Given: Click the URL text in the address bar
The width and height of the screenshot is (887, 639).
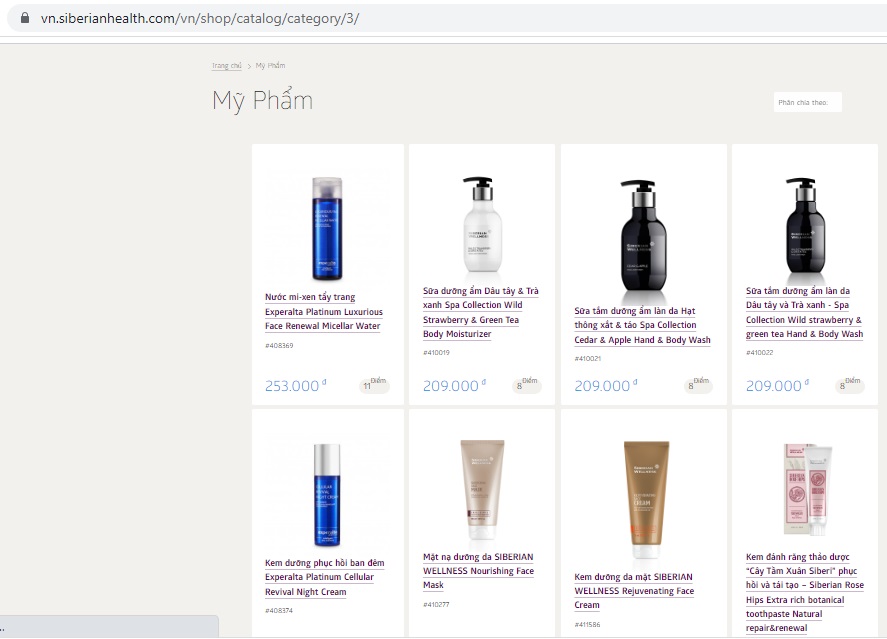Looking at the screenshot, I should [200, 19].
